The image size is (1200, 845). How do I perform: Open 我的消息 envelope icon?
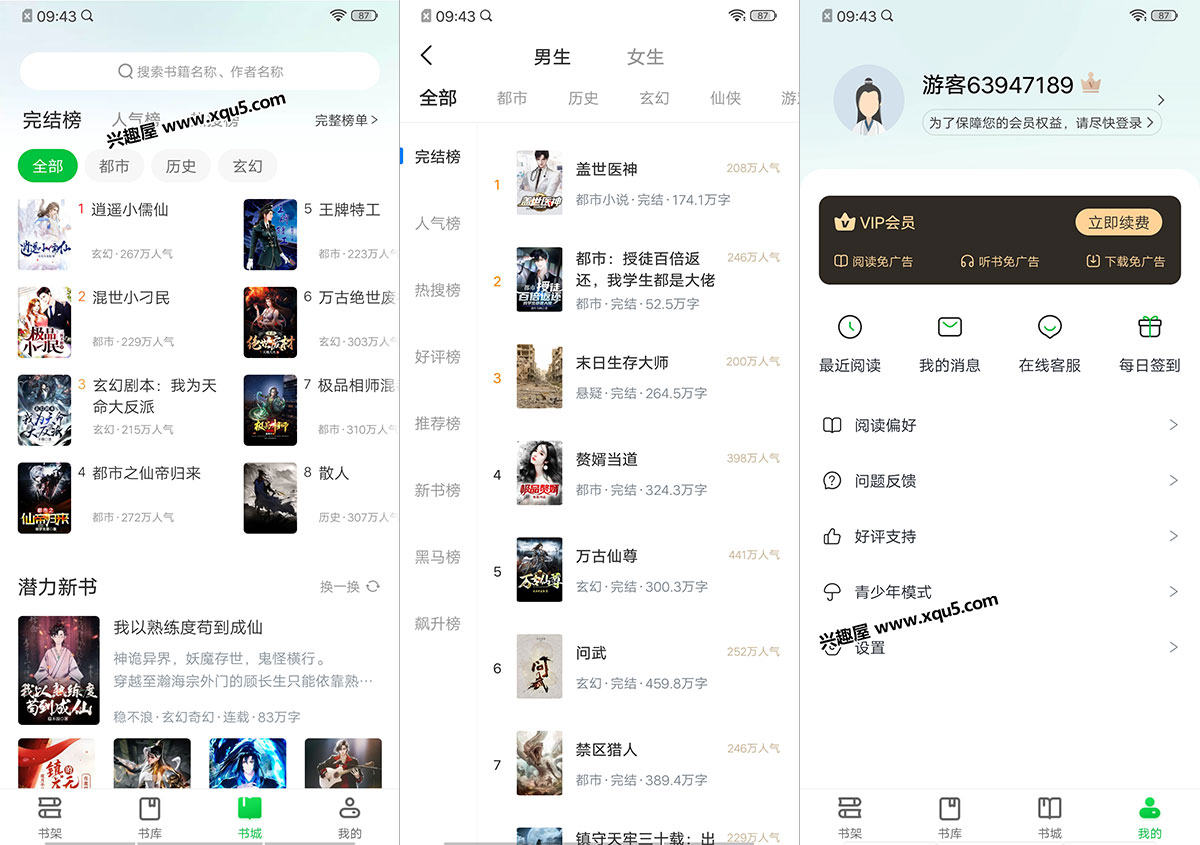coord(950,327)
